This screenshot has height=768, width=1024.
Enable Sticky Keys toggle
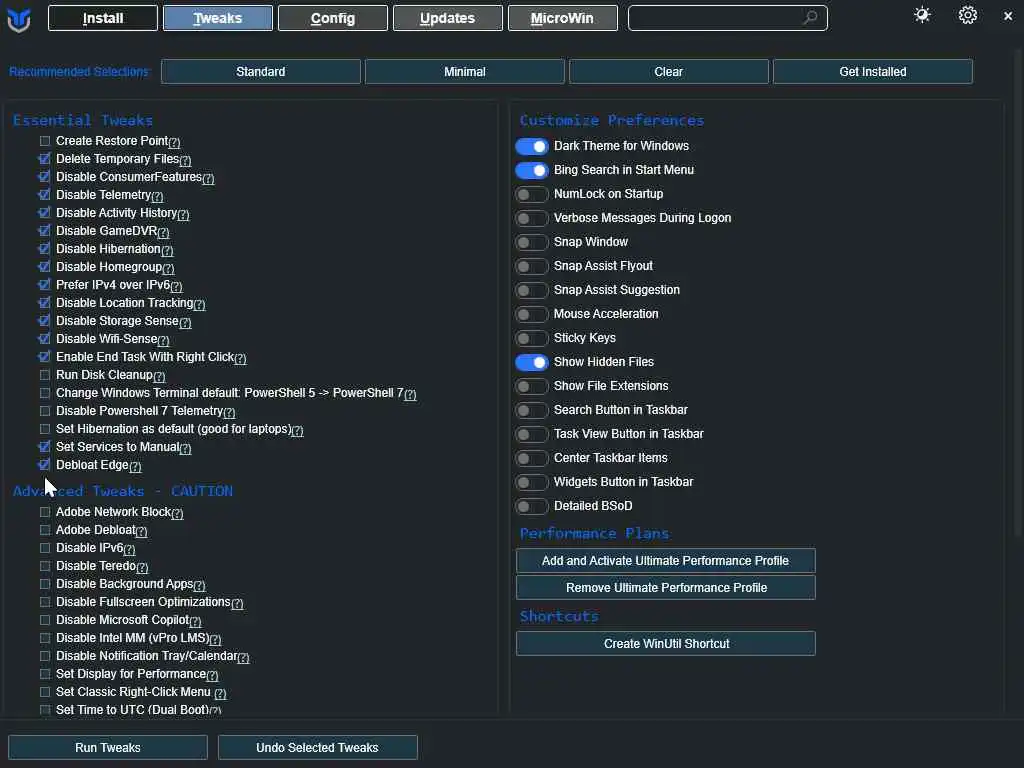(x=532, y=338)
